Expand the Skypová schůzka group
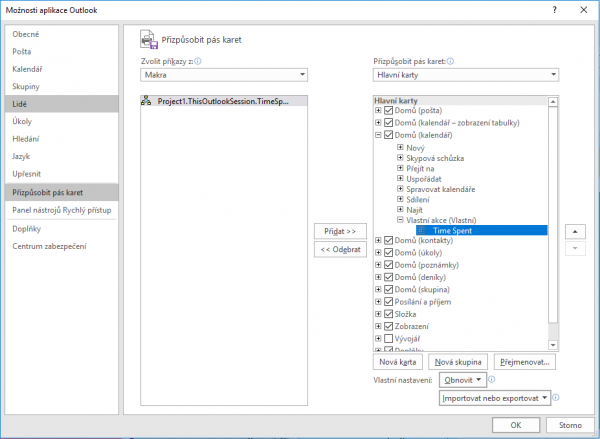600x439 pixels. pyautogui.click(x=400, y=158)
